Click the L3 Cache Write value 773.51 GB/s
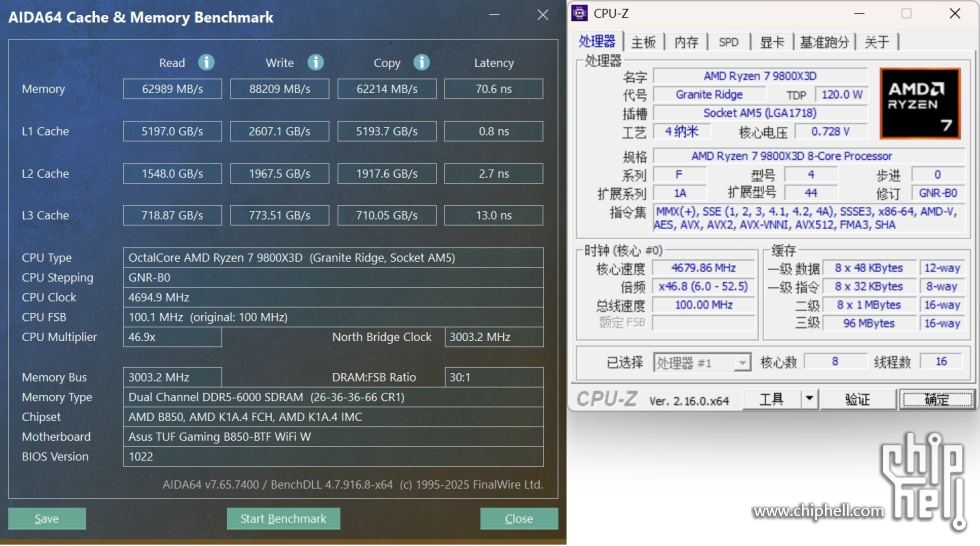 279,215
